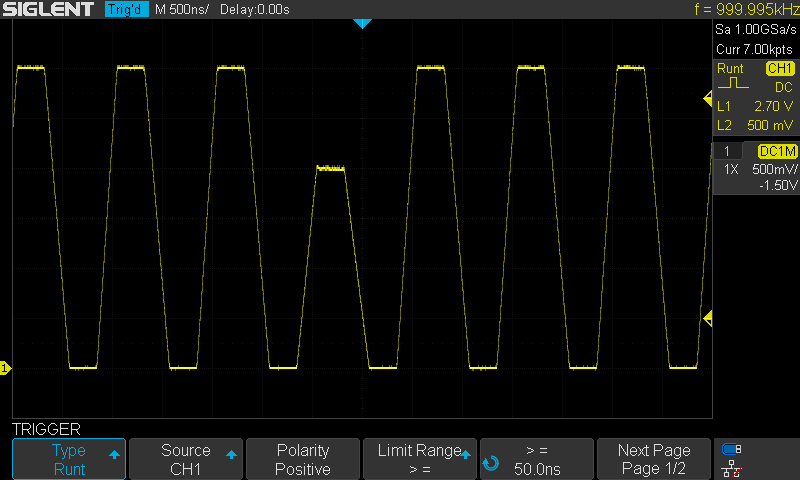Click the CH1 trigger source badge
This screenshot has height=480, width=800.
click(780, 68)
